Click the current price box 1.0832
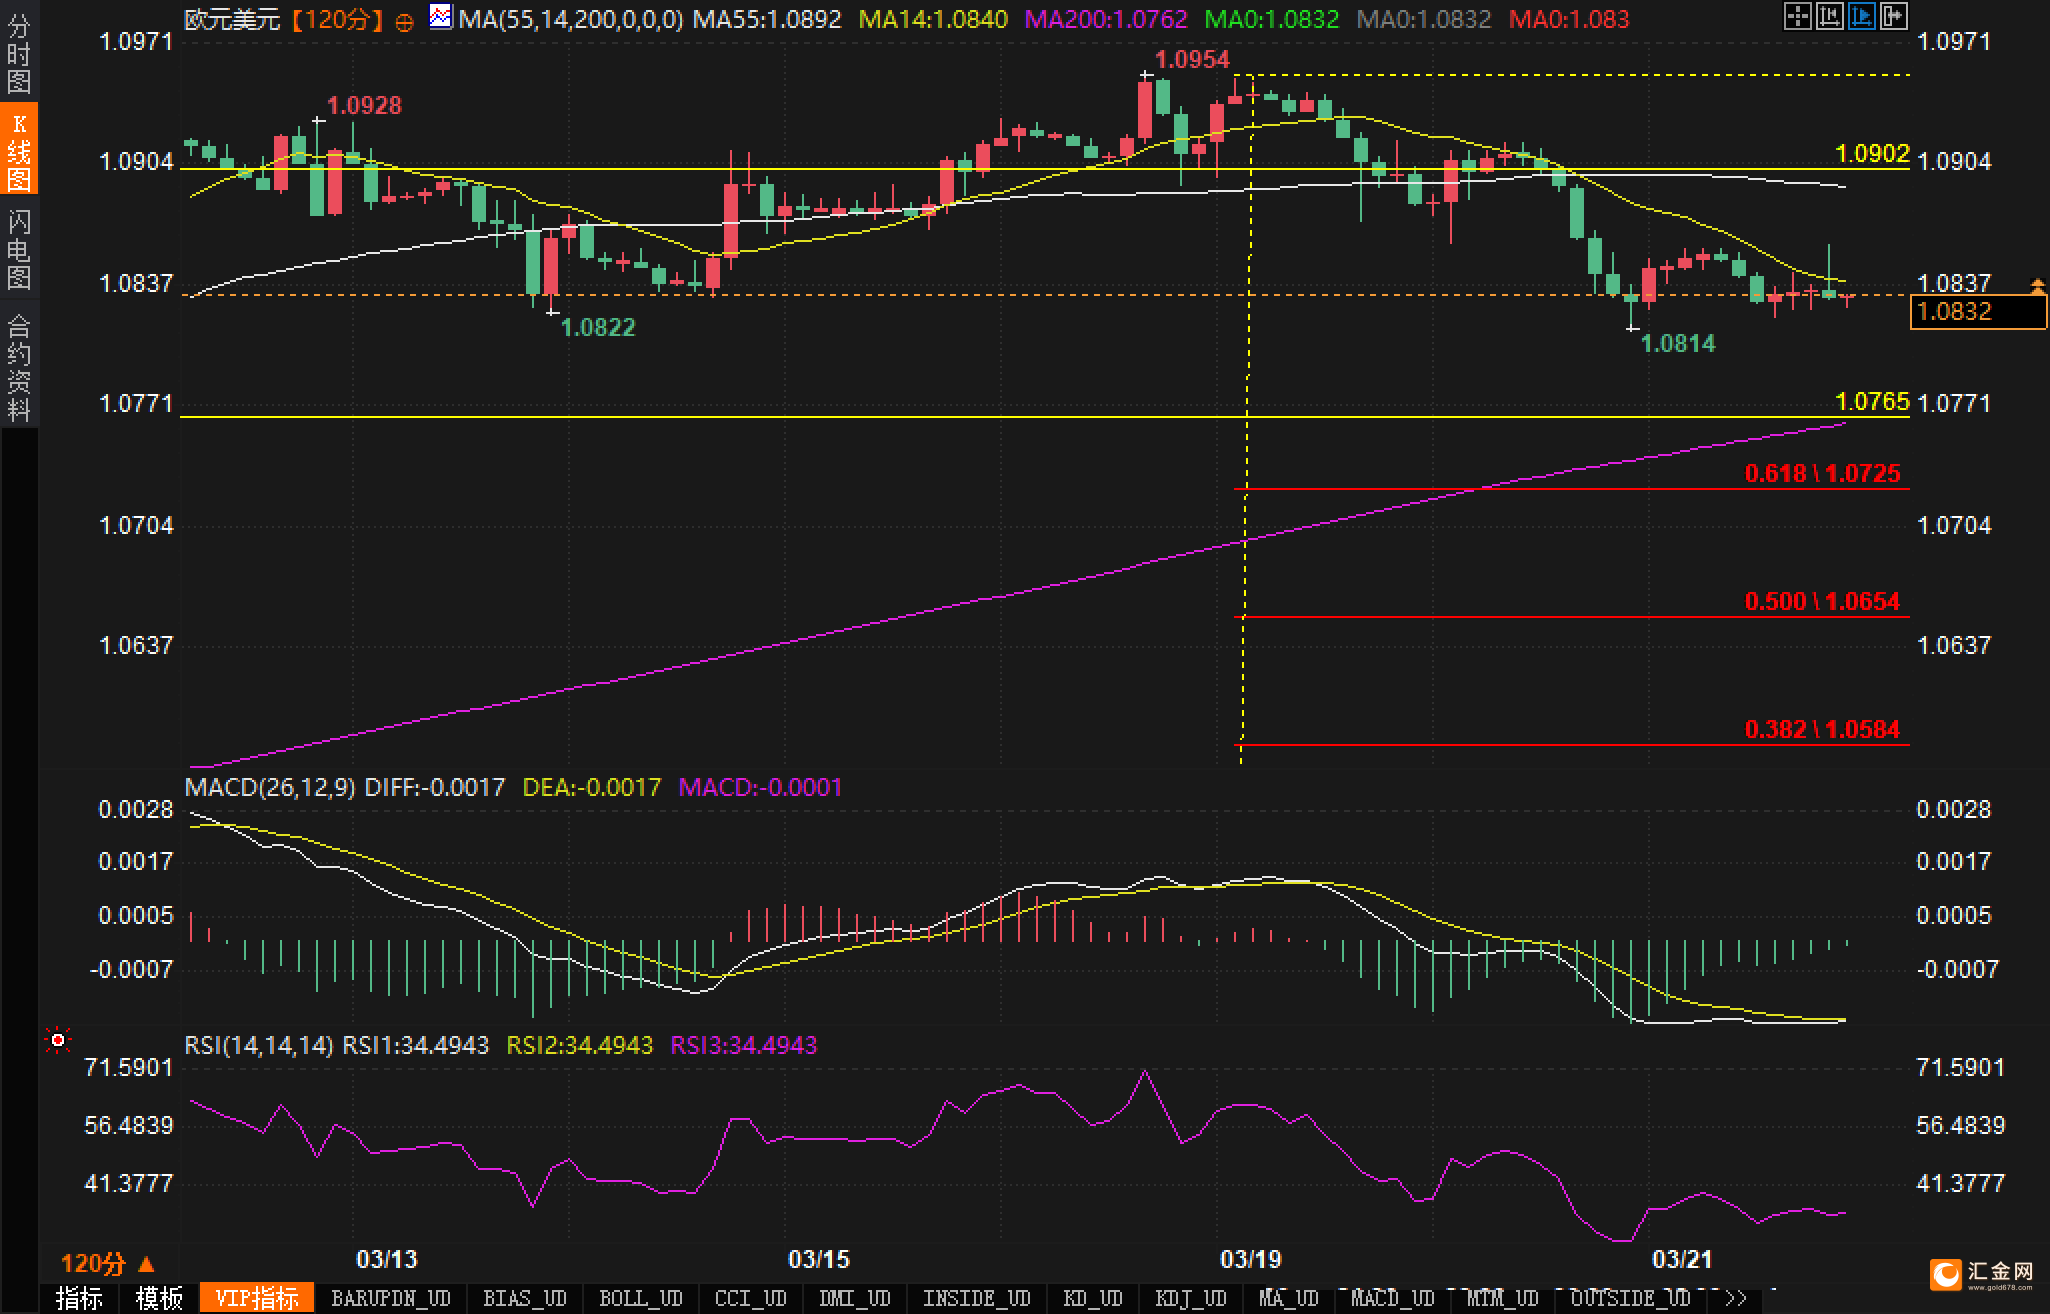 click(1978, 312)
